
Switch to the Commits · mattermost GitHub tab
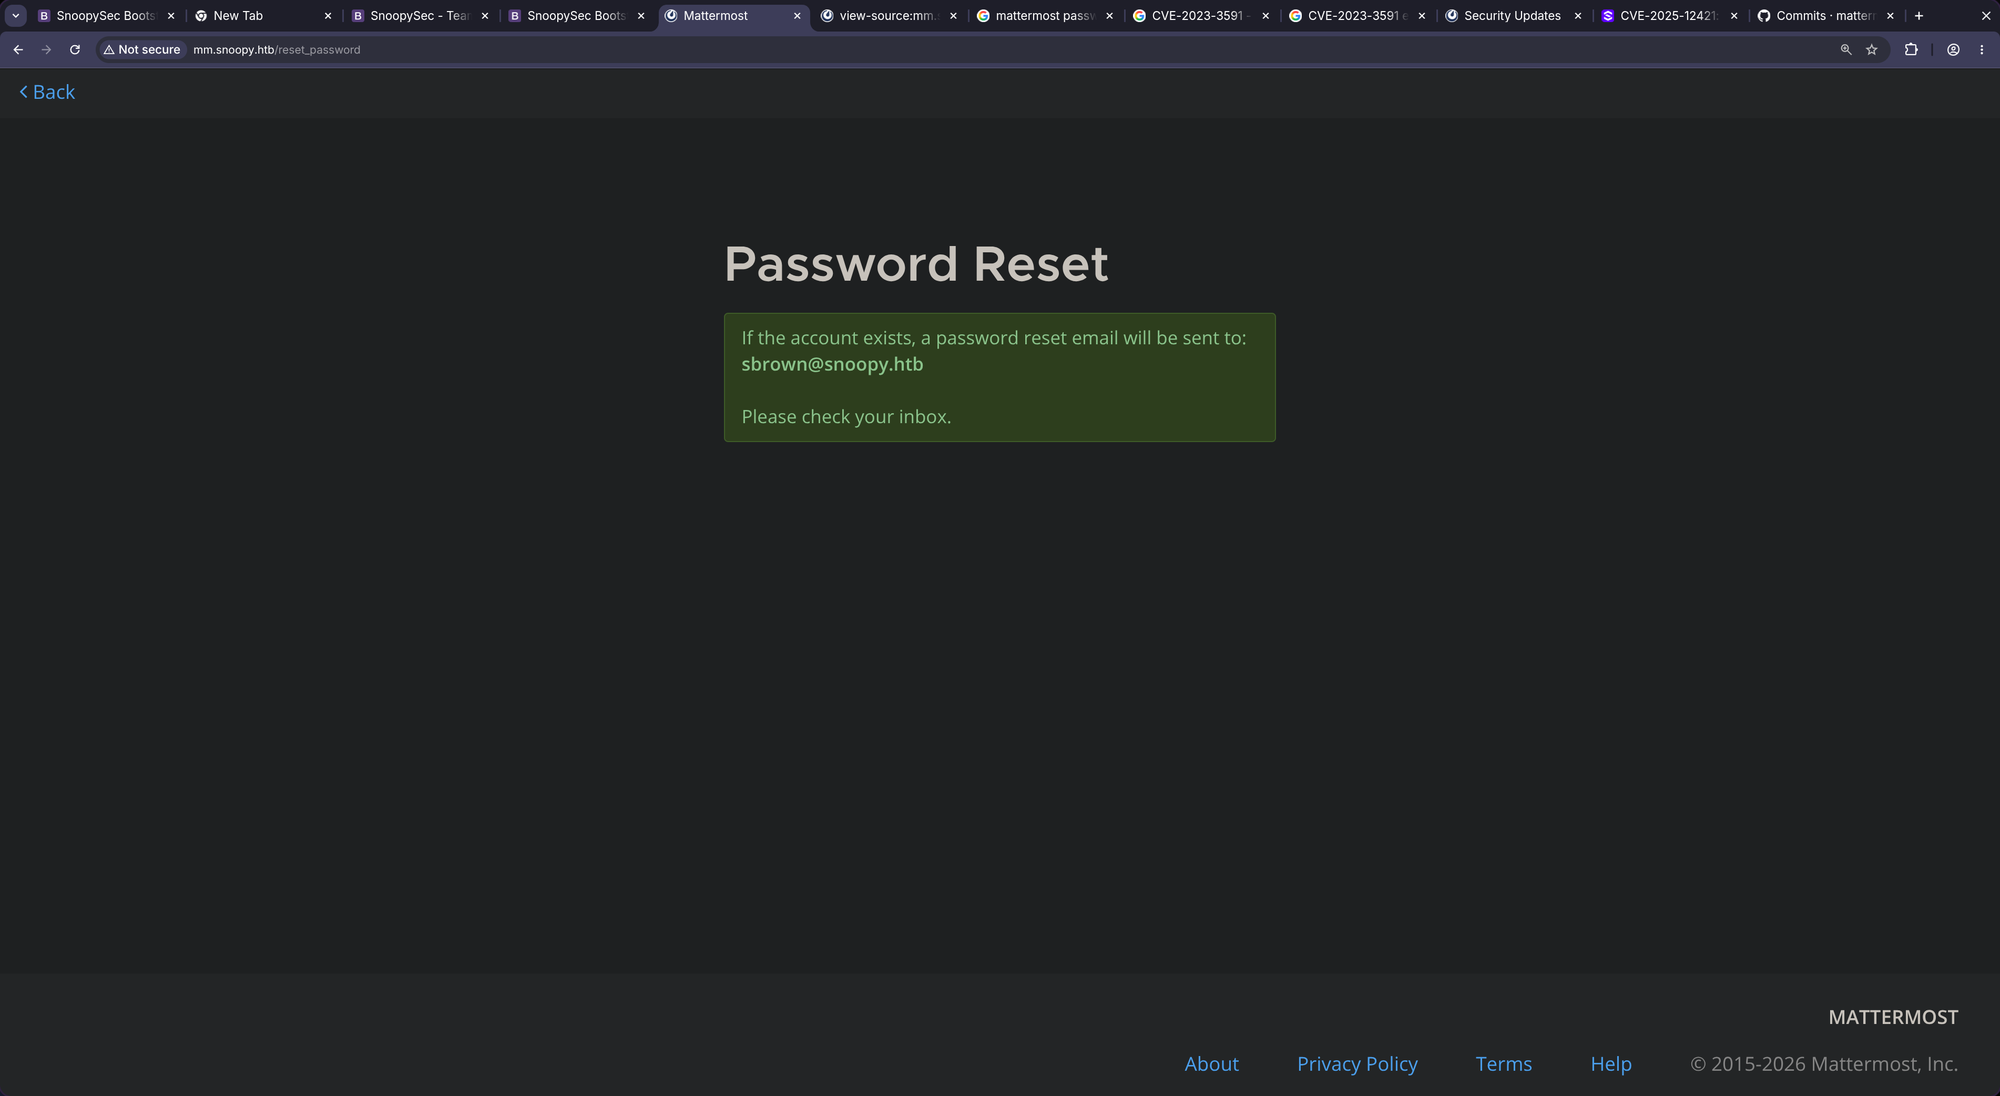coord(1824,16)
